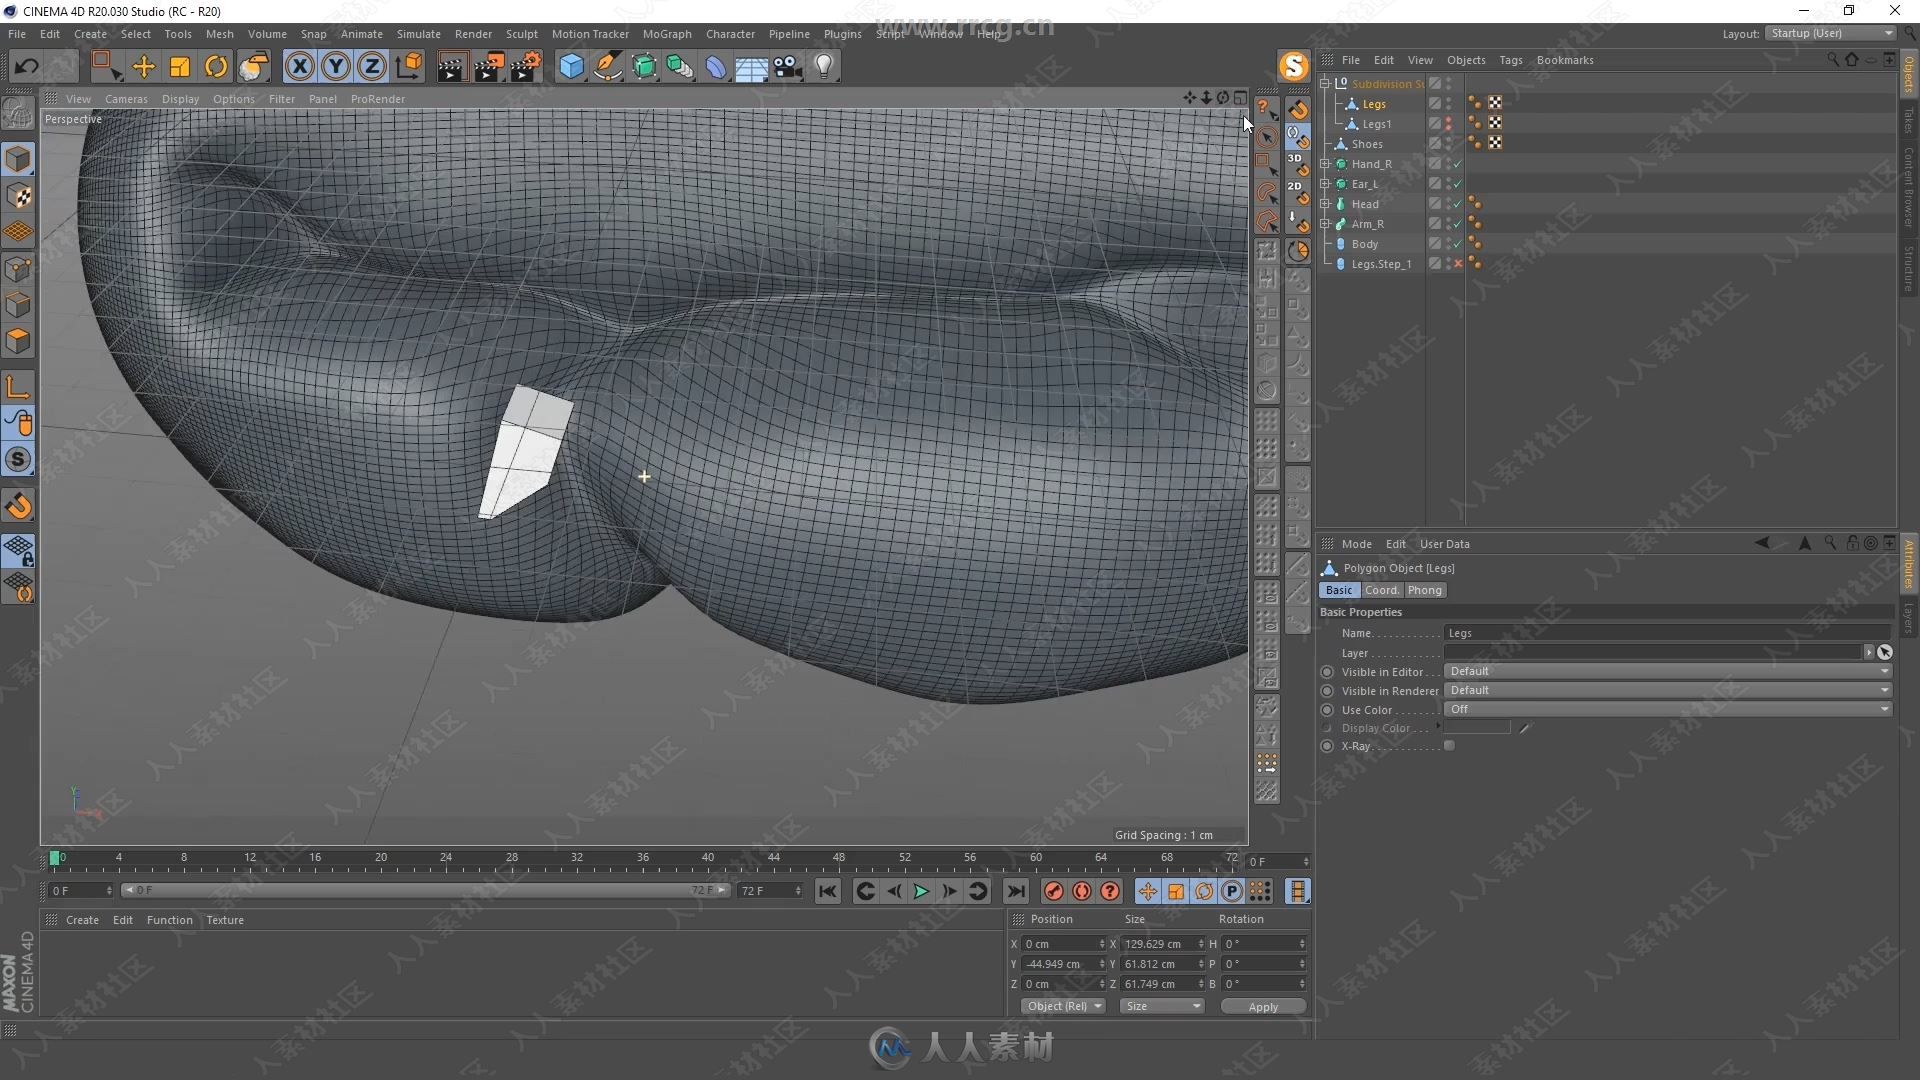Switch to Model mode
Viewport: 1920px width, 1080px height.
(18, 160)
